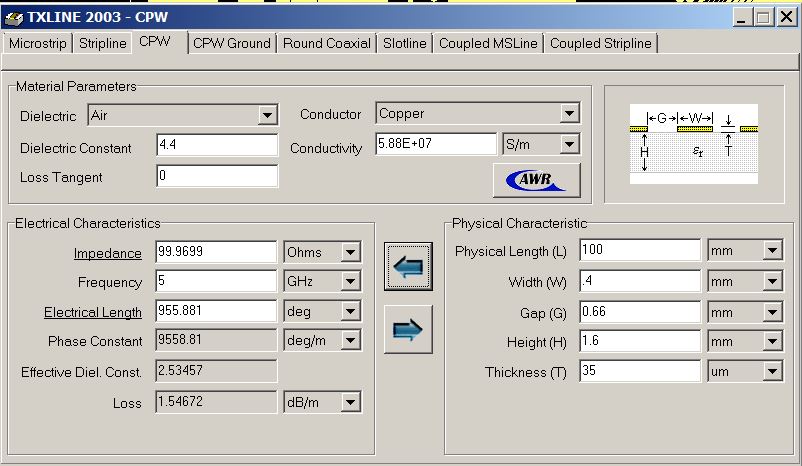Image resolution: width=802 pixels, height=466 pixels.
Task: Click the underlined Electrical Length label
Action: pos(93,312)
